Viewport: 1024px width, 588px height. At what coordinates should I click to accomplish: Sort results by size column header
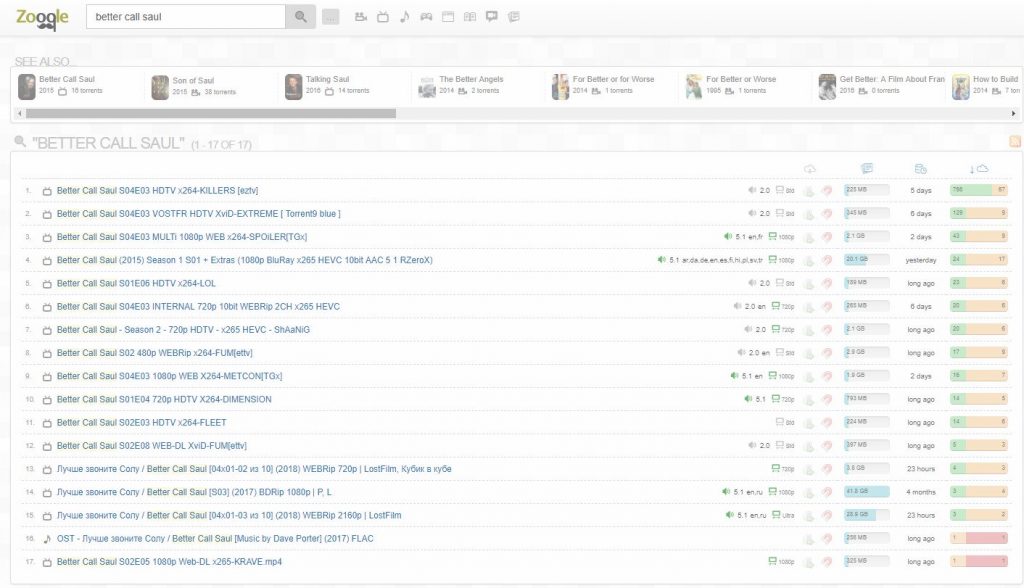866,169
